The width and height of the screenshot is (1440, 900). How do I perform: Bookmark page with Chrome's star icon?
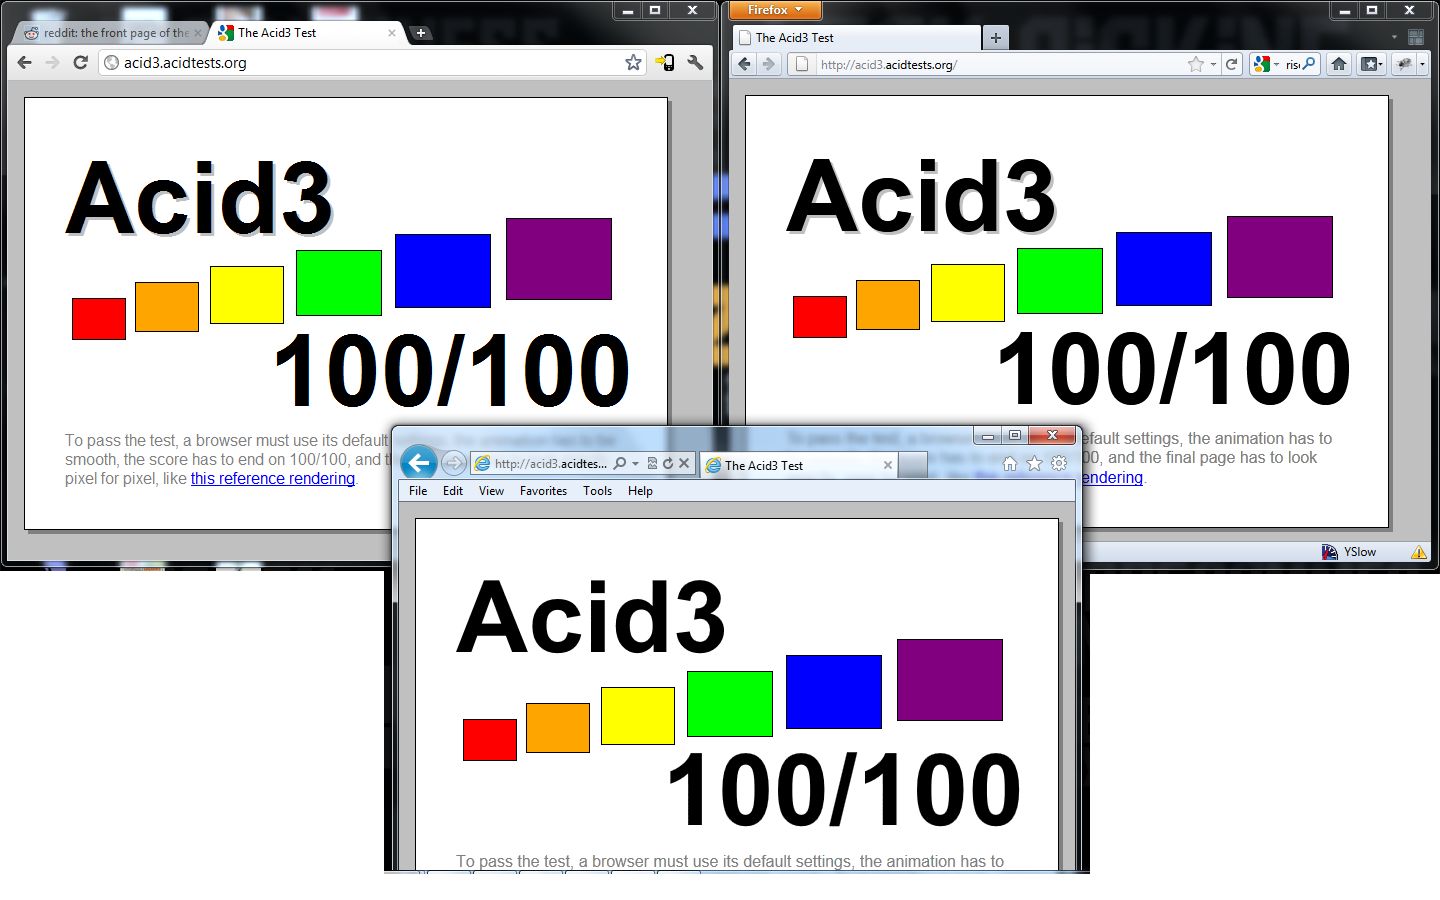coord(633,63)
